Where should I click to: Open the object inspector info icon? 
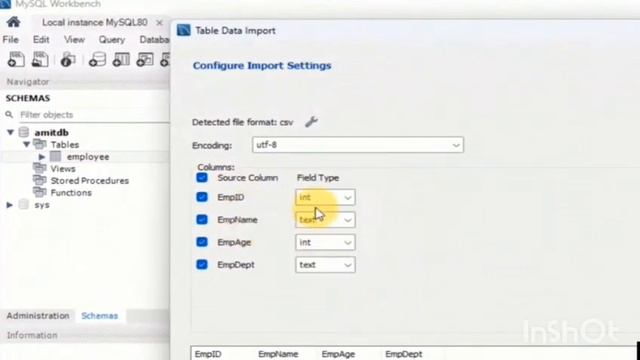(68, 60)
